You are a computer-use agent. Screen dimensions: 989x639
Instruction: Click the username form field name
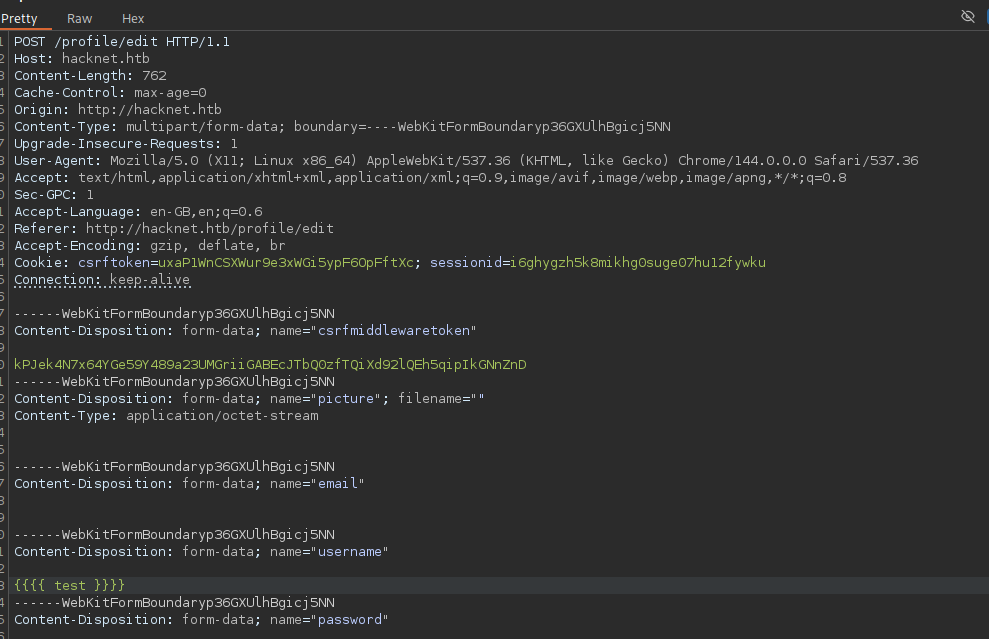(349, 552)
